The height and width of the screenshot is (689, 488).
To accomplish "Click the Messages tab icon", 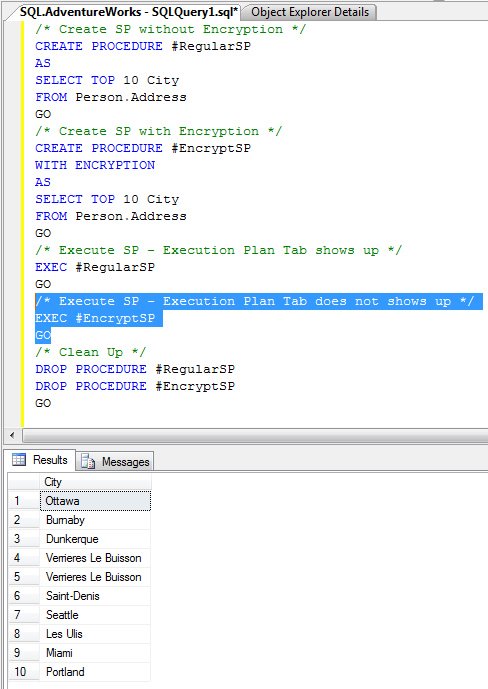I will click(88, 461).
